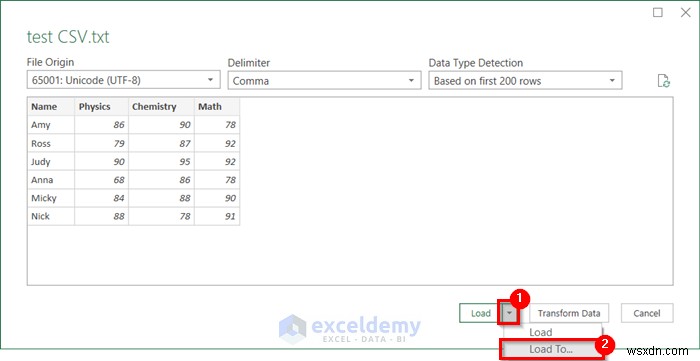Choose Load To... from the dropdown menu
The image size is (700, 361).
tap(551, 349)
